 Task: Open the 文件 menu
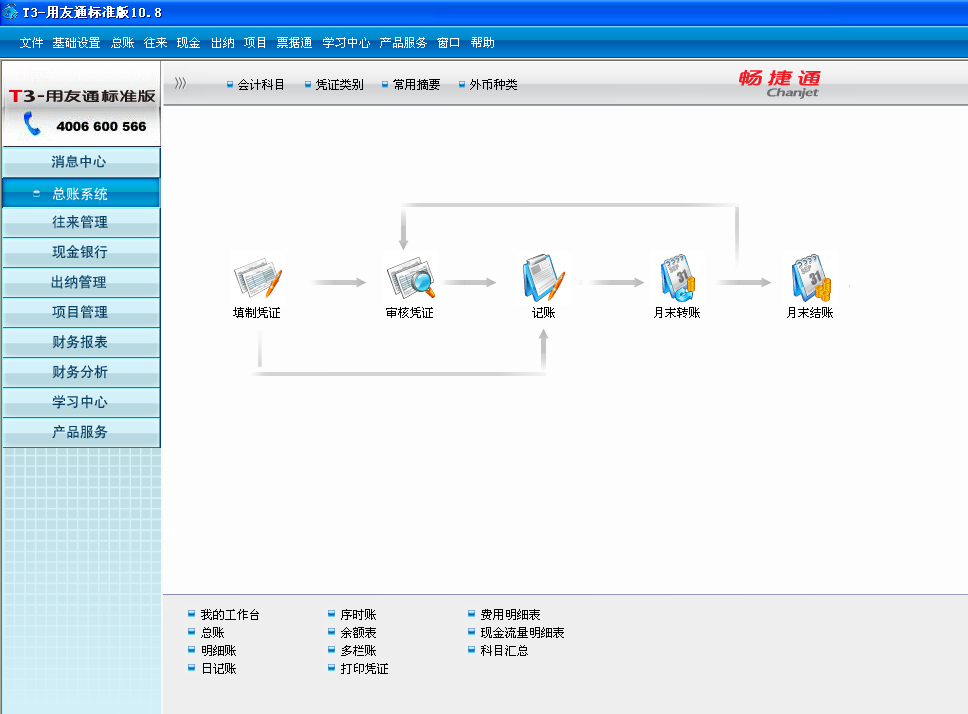point(31,43)
